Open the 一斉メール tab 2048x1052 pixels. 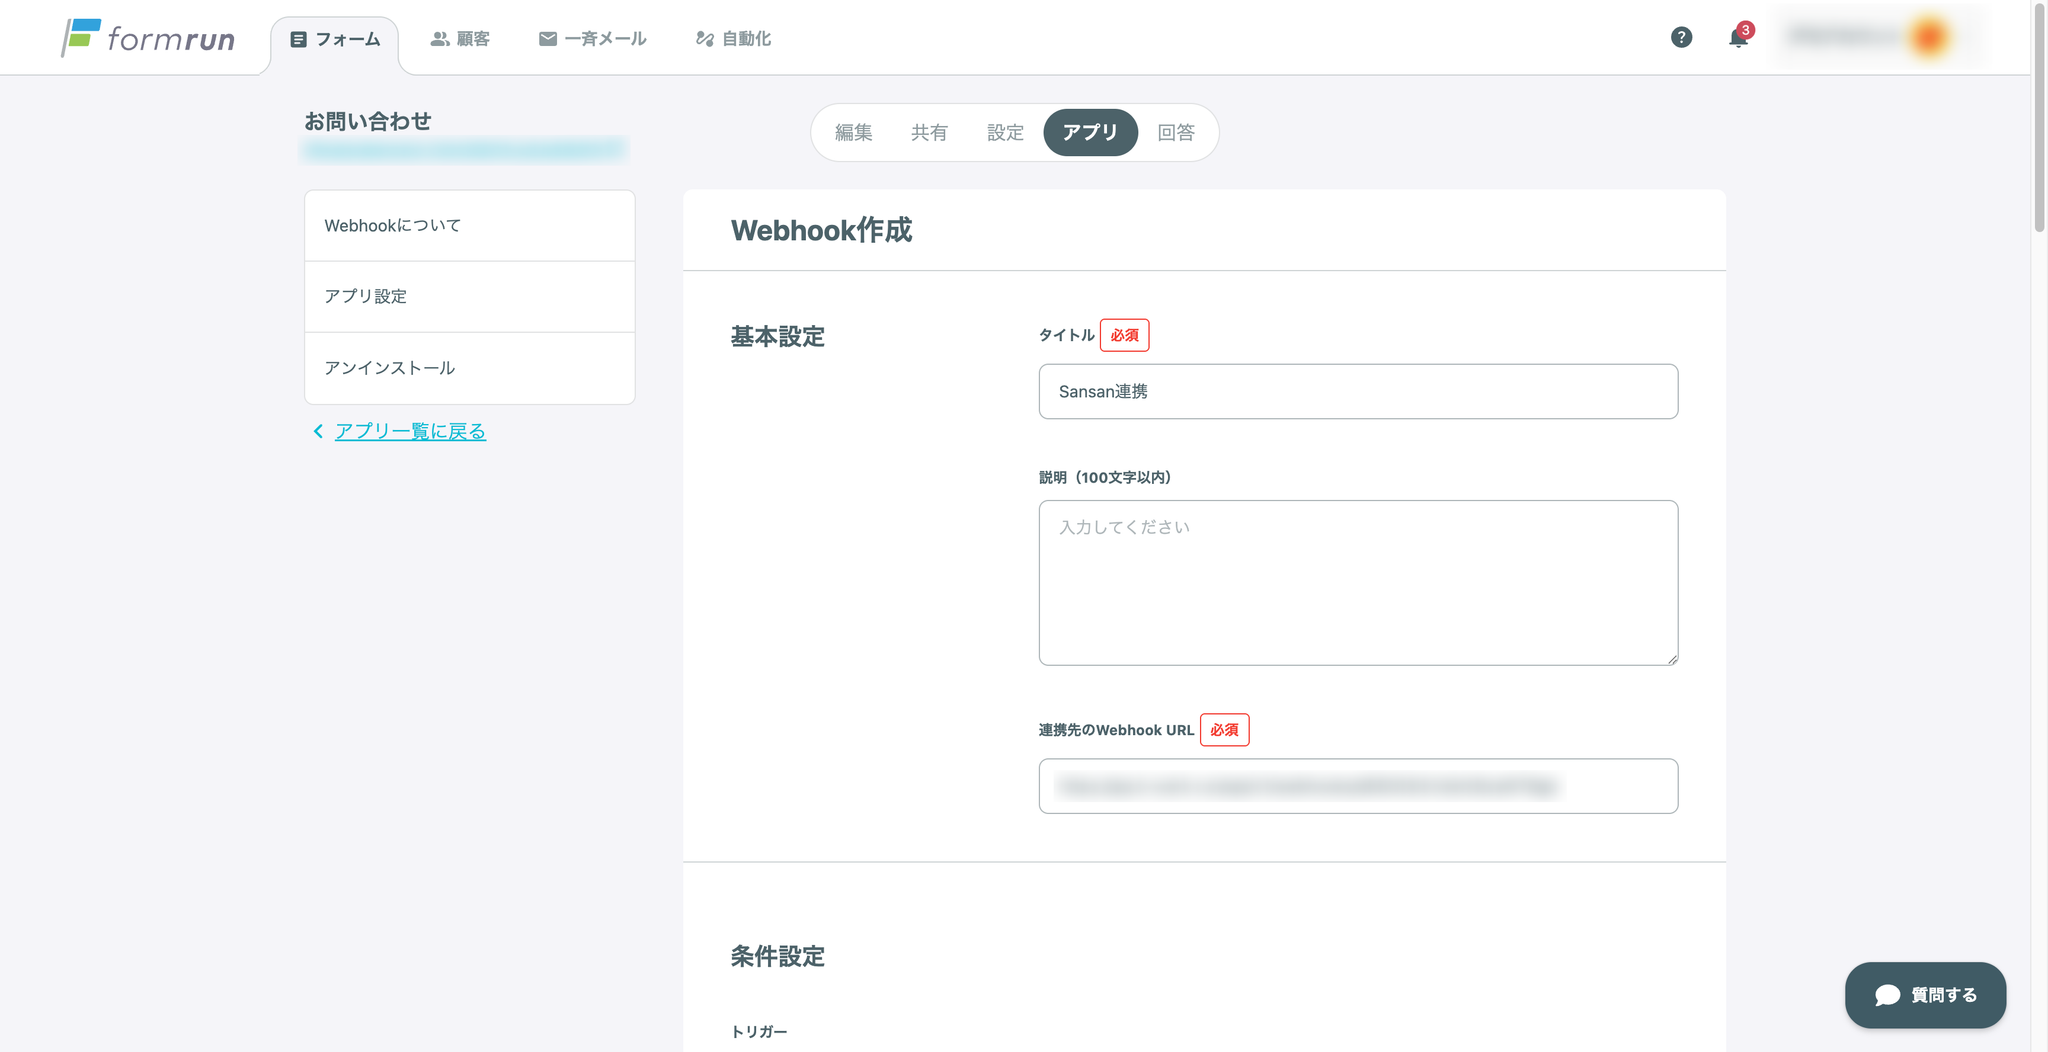click(592, 39)
